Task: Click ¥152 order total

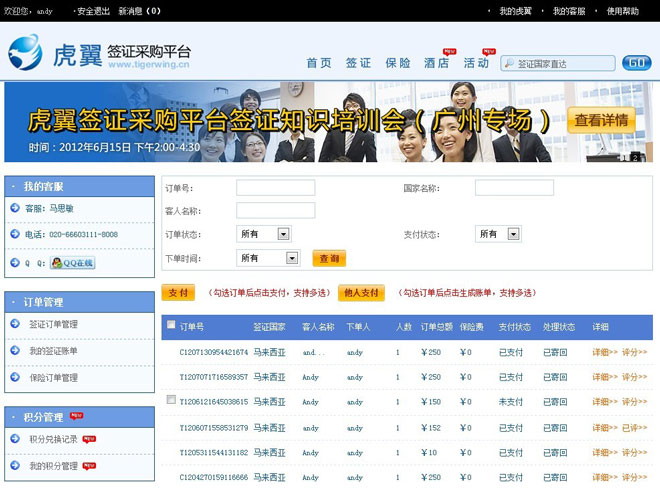Action: click(431, 428)
